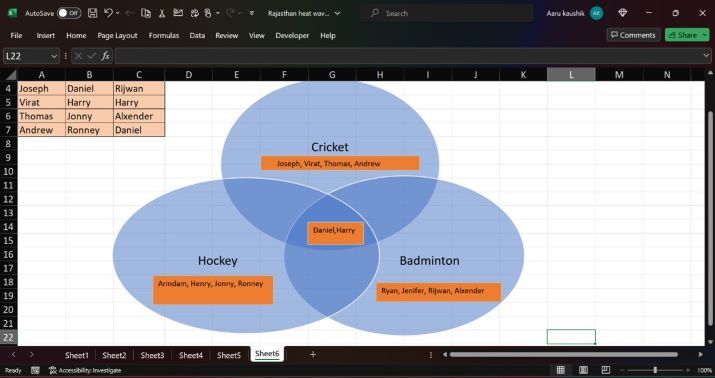Viewport: 715px width, 378px height.
Task: Click in the Search box
Action: 446,13
